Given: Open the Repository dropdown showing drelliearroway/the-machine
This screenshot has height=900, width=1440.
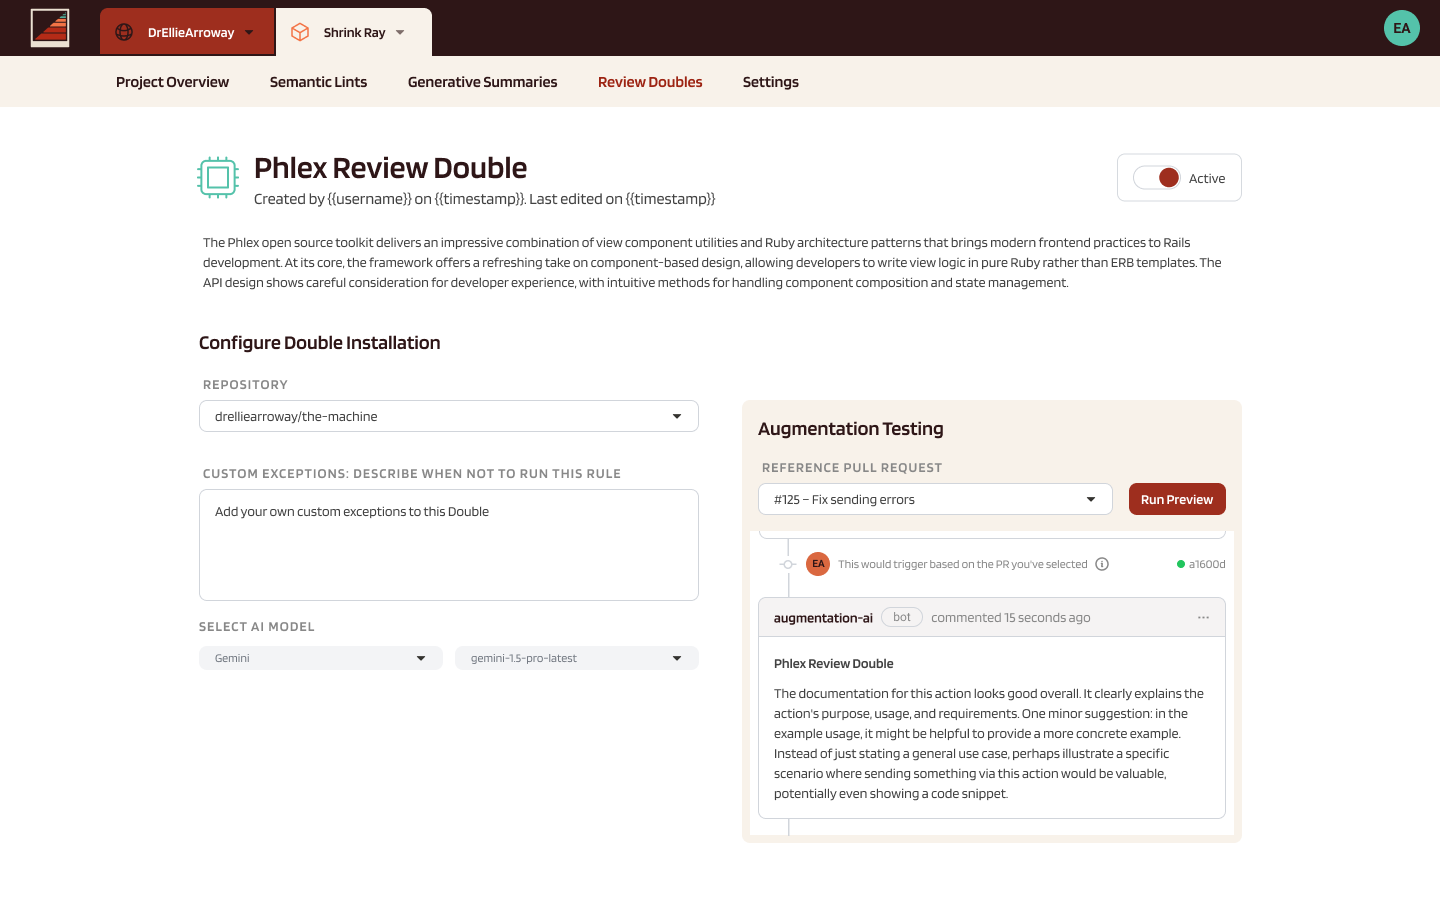Looking at the screenshot, I should click(x=449, y=416).
